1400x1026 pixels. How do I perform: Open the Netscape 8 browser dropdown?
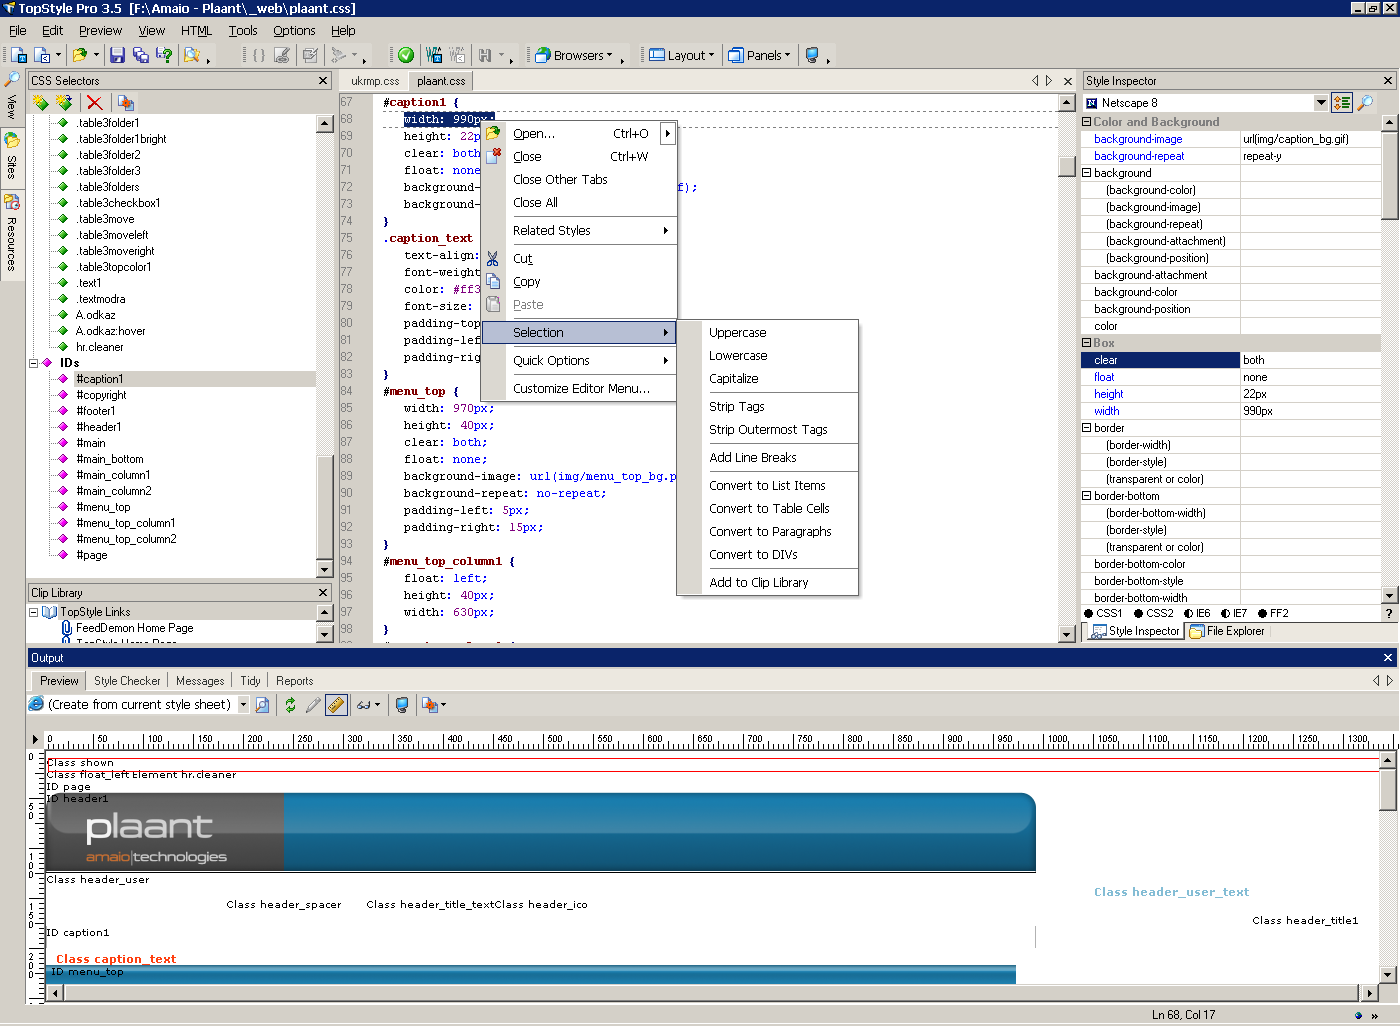click(1321, 102)
